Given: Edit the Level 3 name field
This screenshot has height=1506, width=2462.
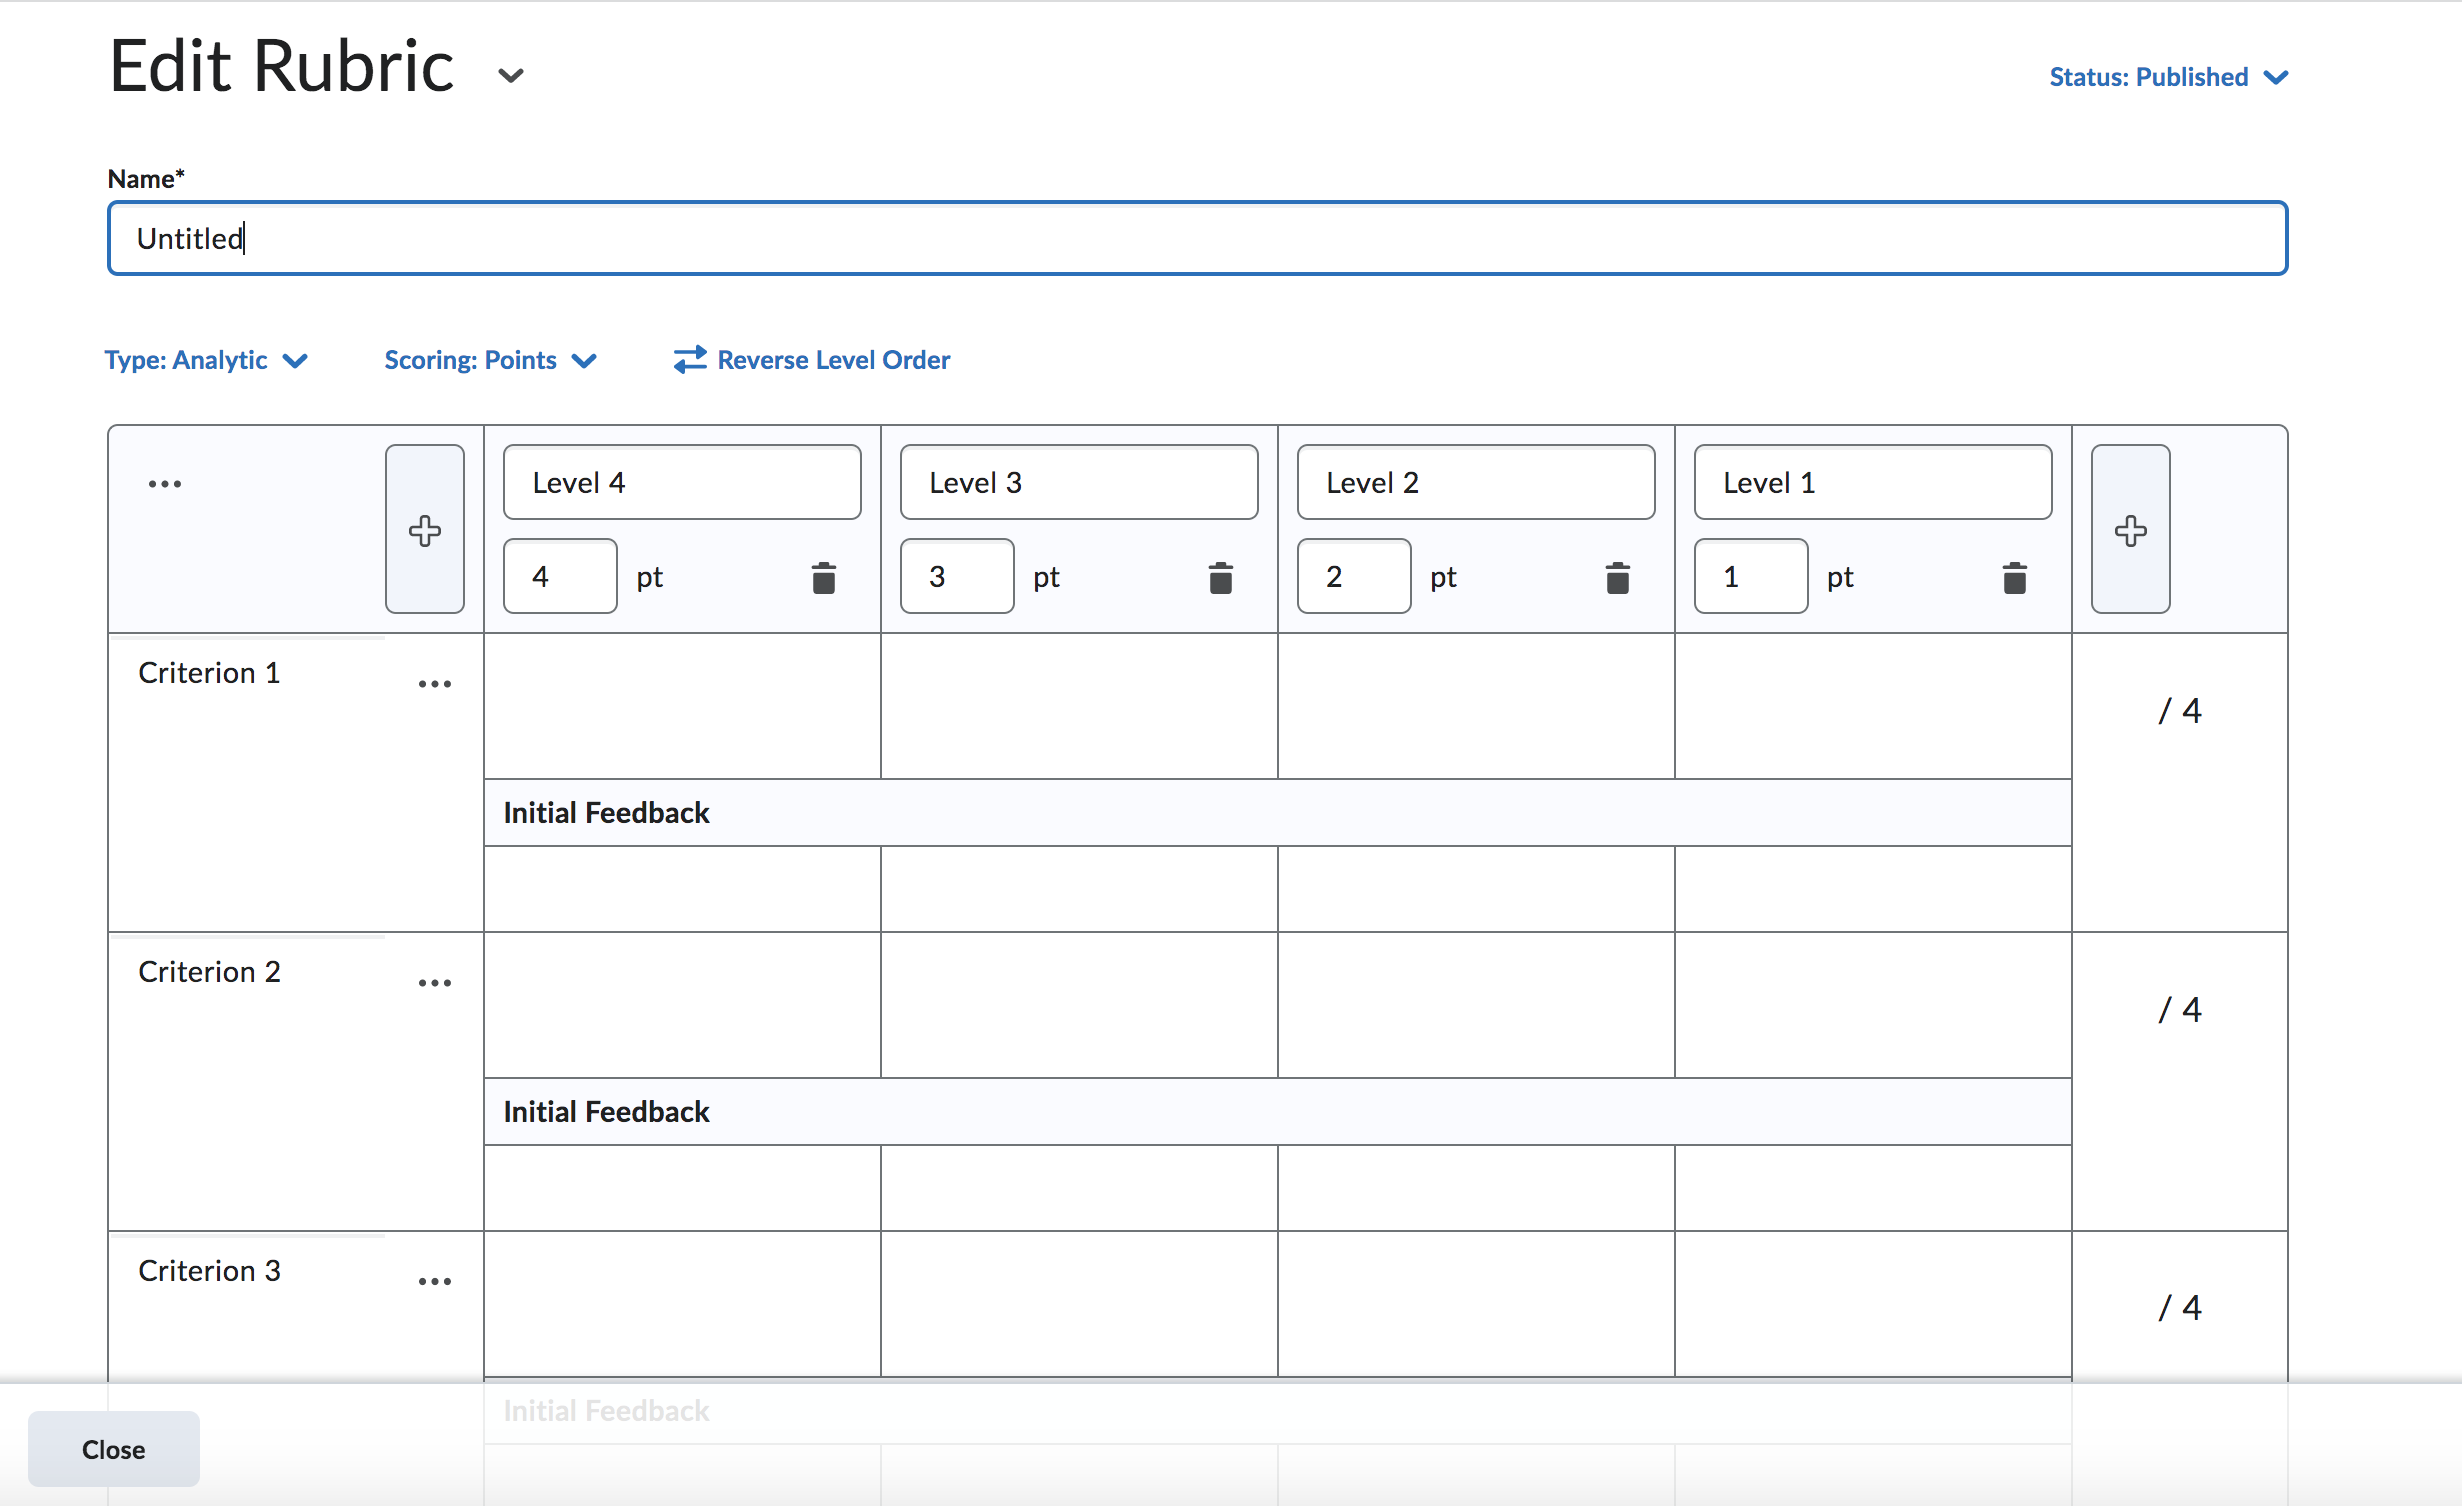Looking at the screenshot, I should (1078, 483).
